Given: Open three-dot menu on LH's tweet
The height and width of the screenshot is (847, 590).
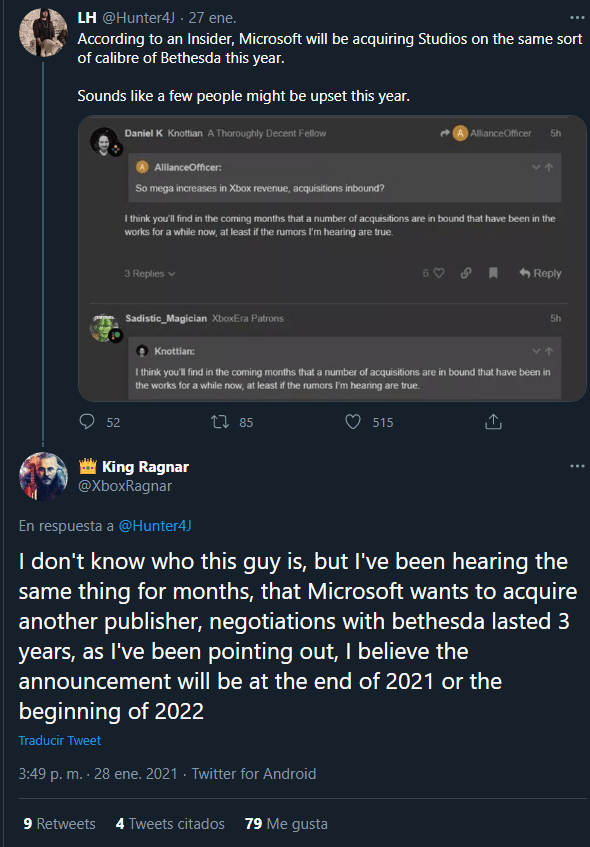Looking at the screenshot, I should [x=577, y=18].
